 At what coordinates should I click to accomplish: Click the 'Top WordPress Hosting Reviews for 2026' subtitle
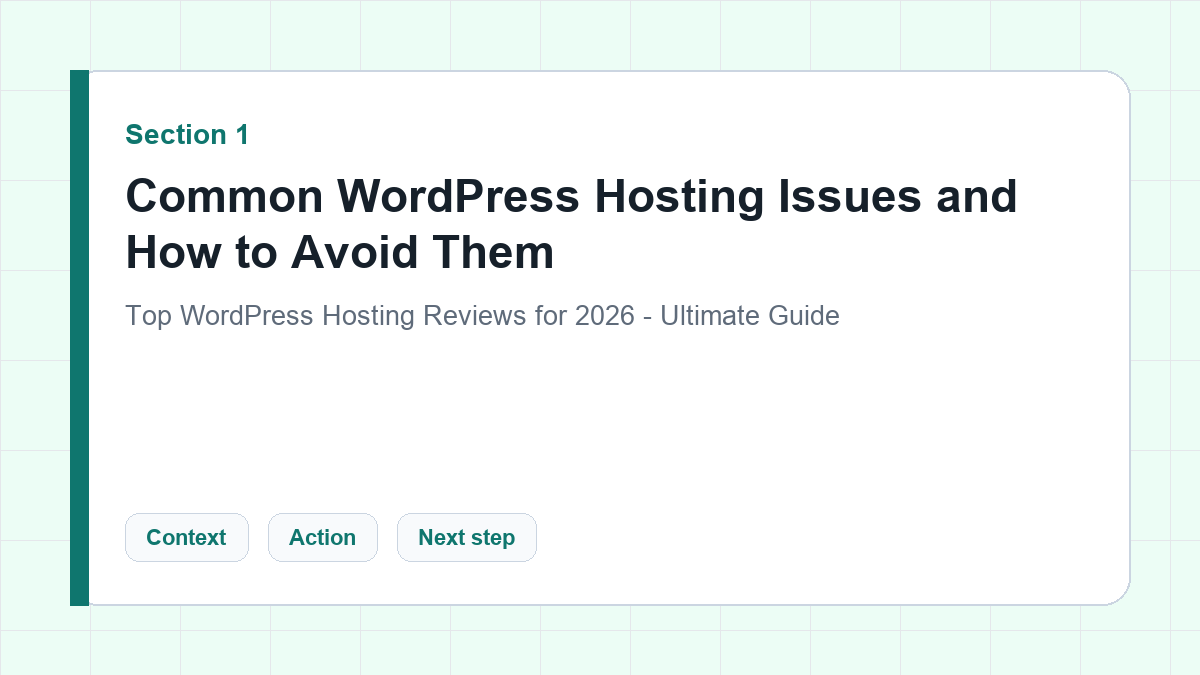482,316
